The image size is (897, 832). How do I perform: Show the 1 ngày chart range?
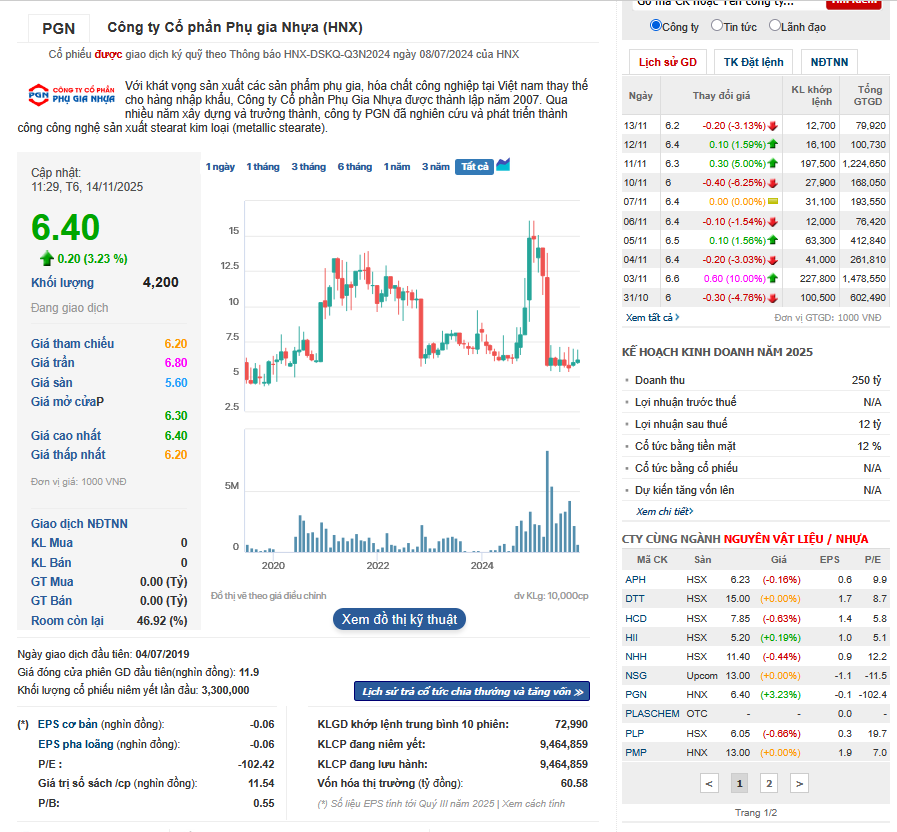pos(220,167)
